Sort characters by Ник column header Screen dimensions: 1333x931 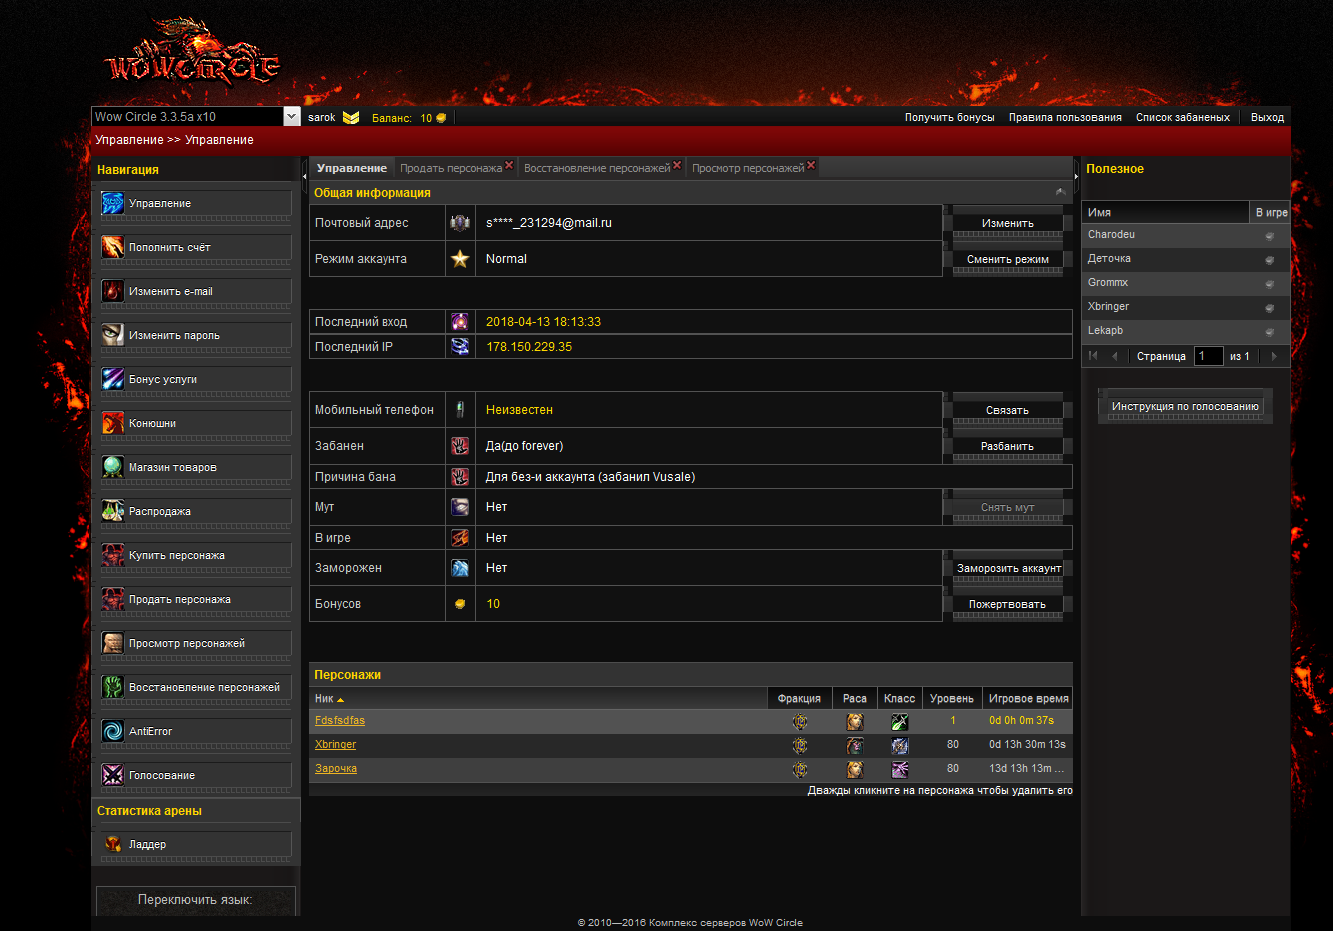click(x=329, y=699)
